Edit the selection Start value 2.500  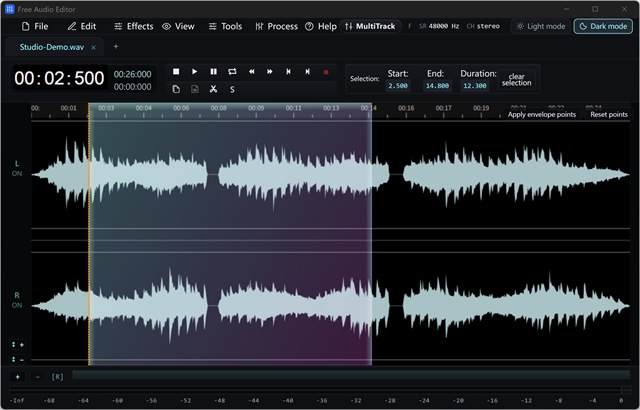pos(398,86)
